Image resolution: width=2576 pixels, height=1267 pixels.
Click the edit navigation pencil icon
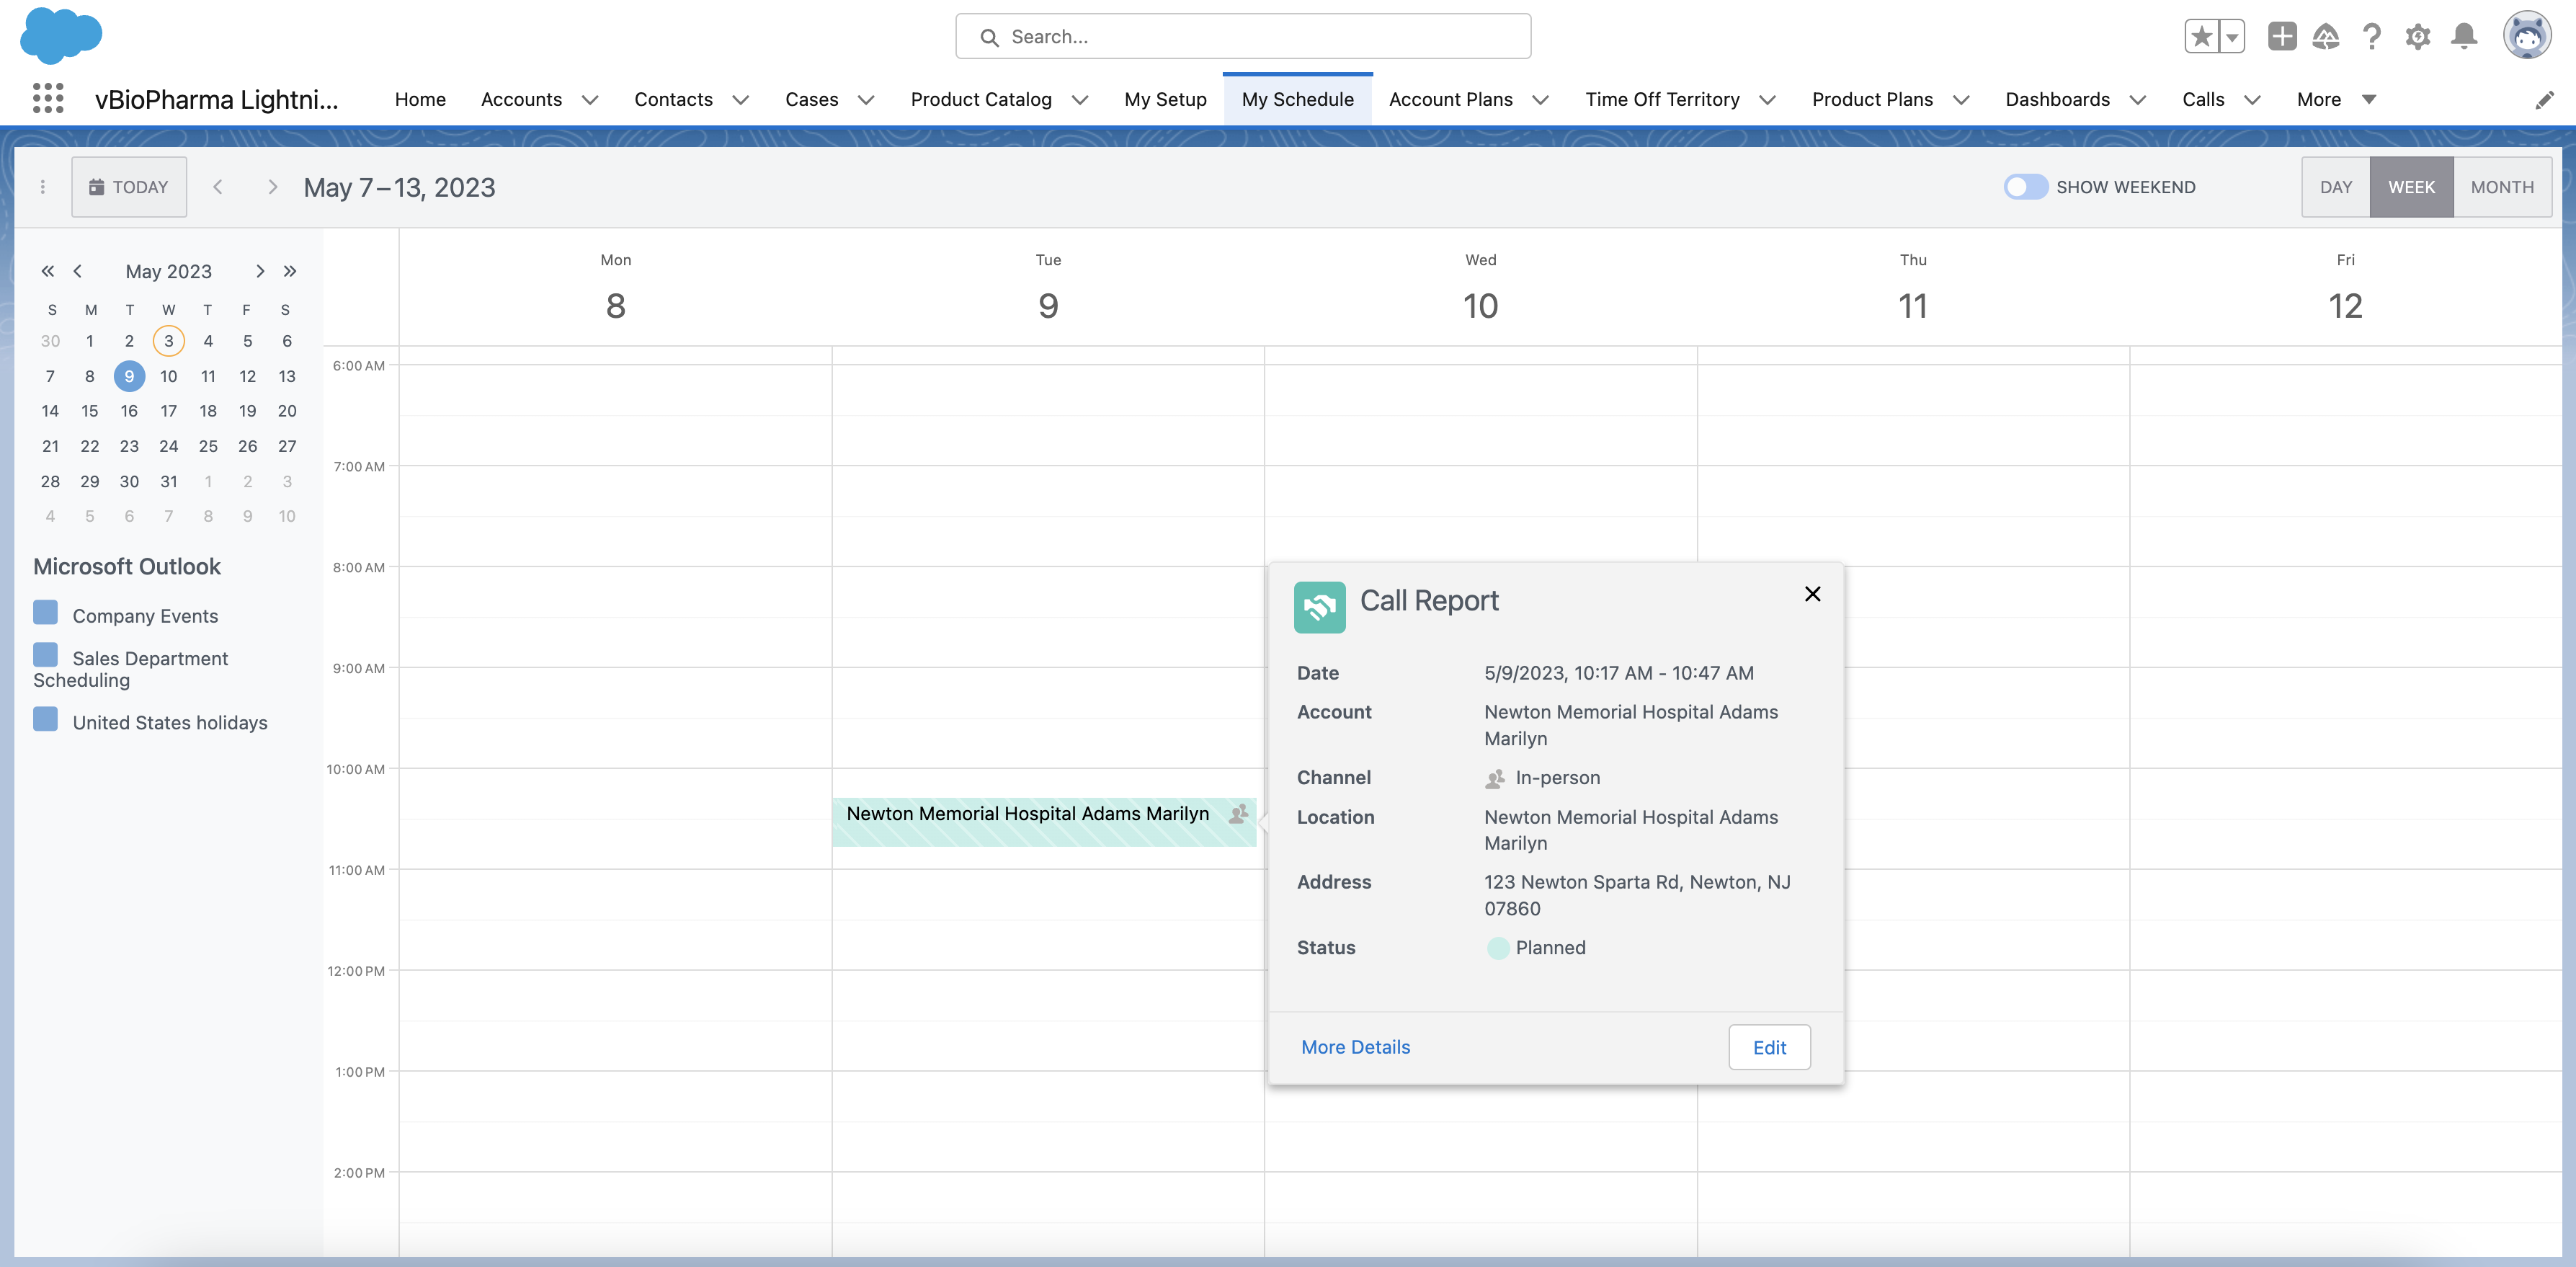coord(2544,99)
